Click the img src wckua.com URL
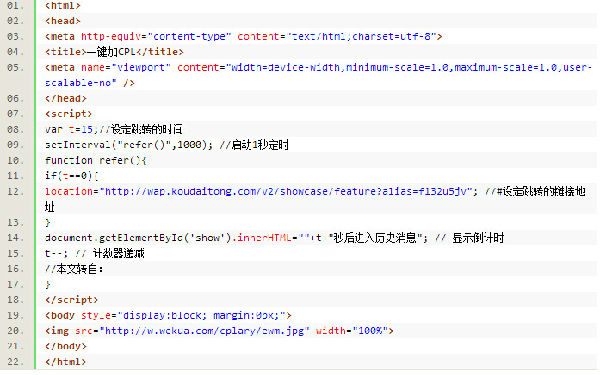 pos(204,331)
